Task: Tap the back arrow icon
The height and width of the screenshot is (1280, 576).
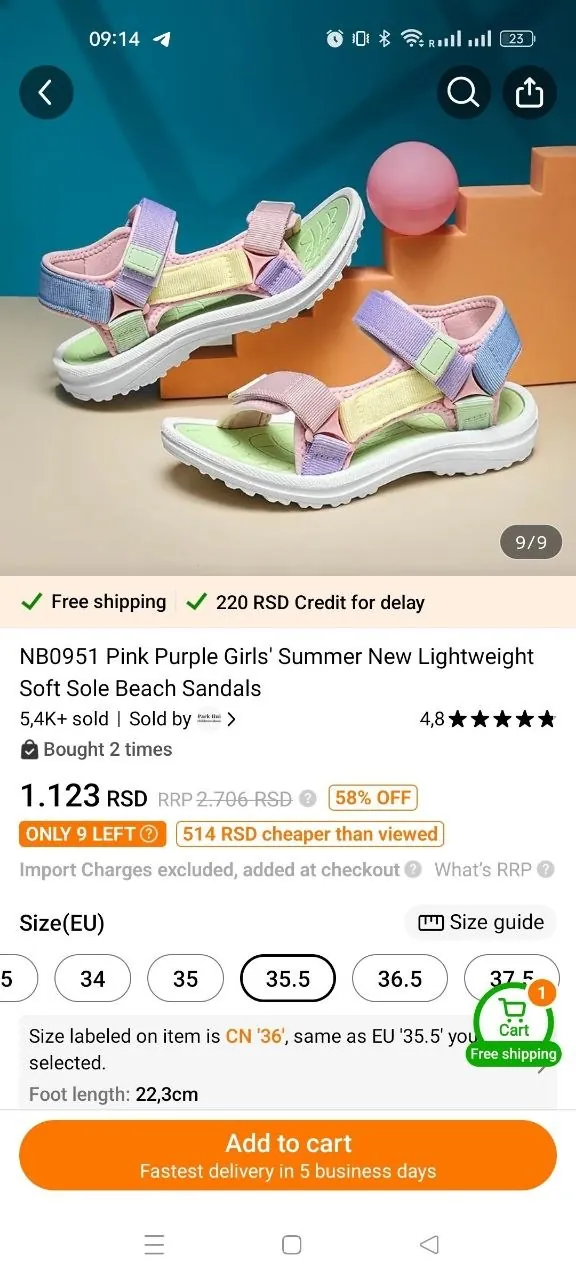Action: (46, 92)
